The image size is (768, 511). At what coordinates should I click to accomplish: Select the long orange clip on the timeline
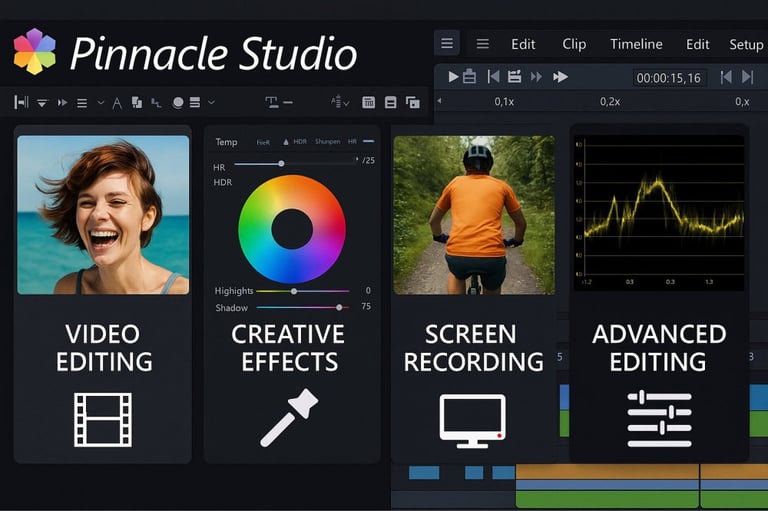[x=607, y=472]
